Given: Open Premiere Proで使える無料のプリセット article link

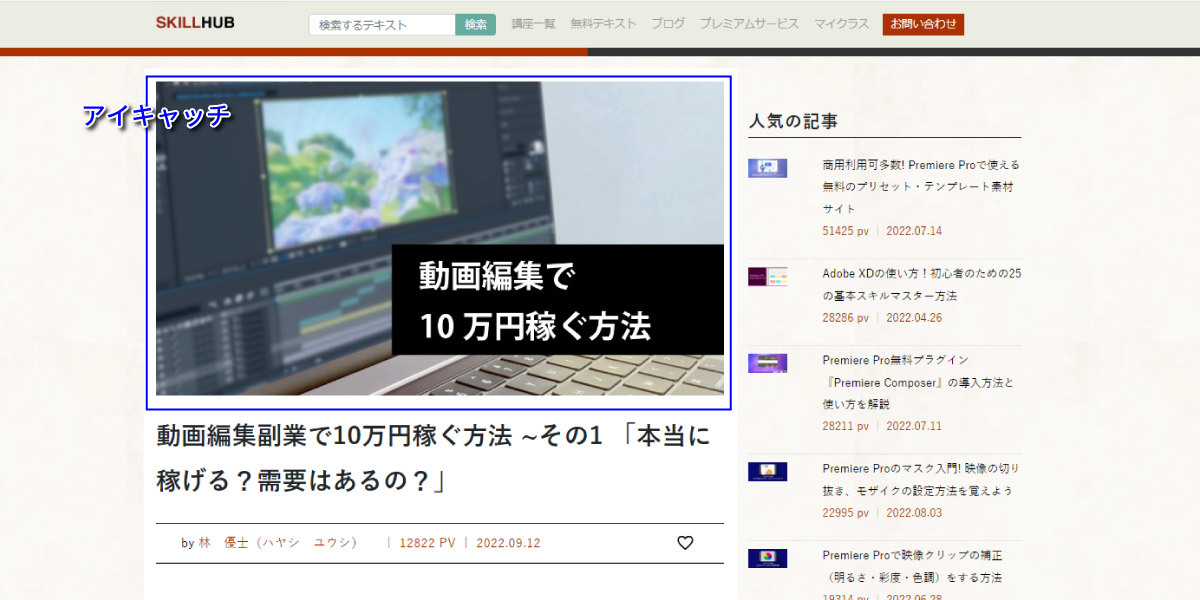Looking at the screenshot, I should click(921, 187).
